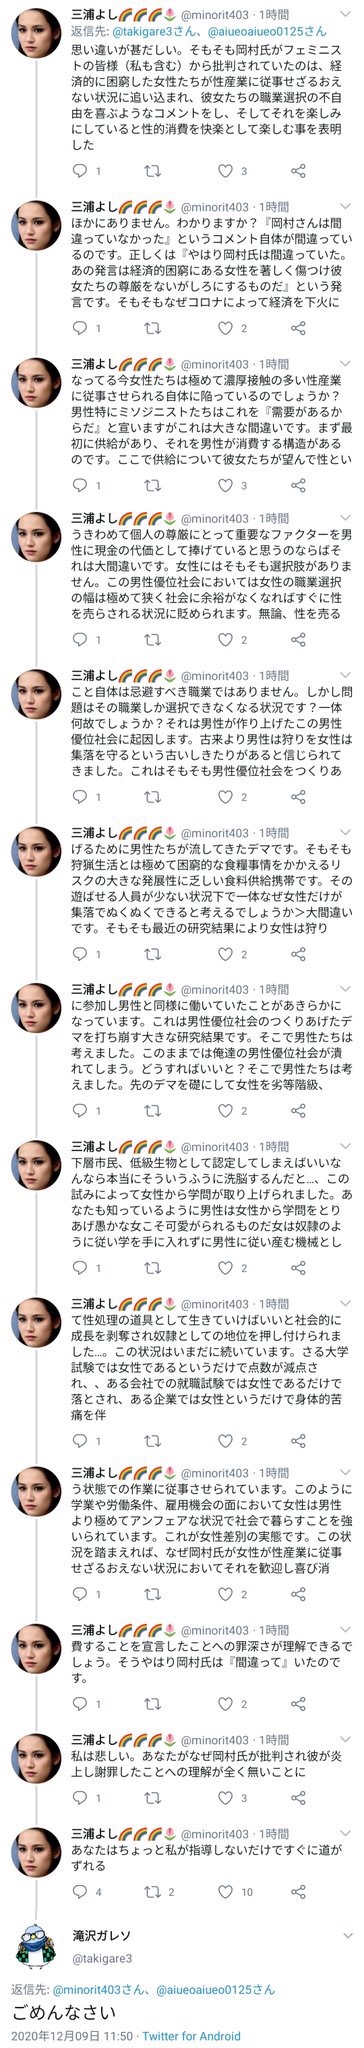Reply to the tweet starting ほかにありません
364x2048 pixels.
78,327
